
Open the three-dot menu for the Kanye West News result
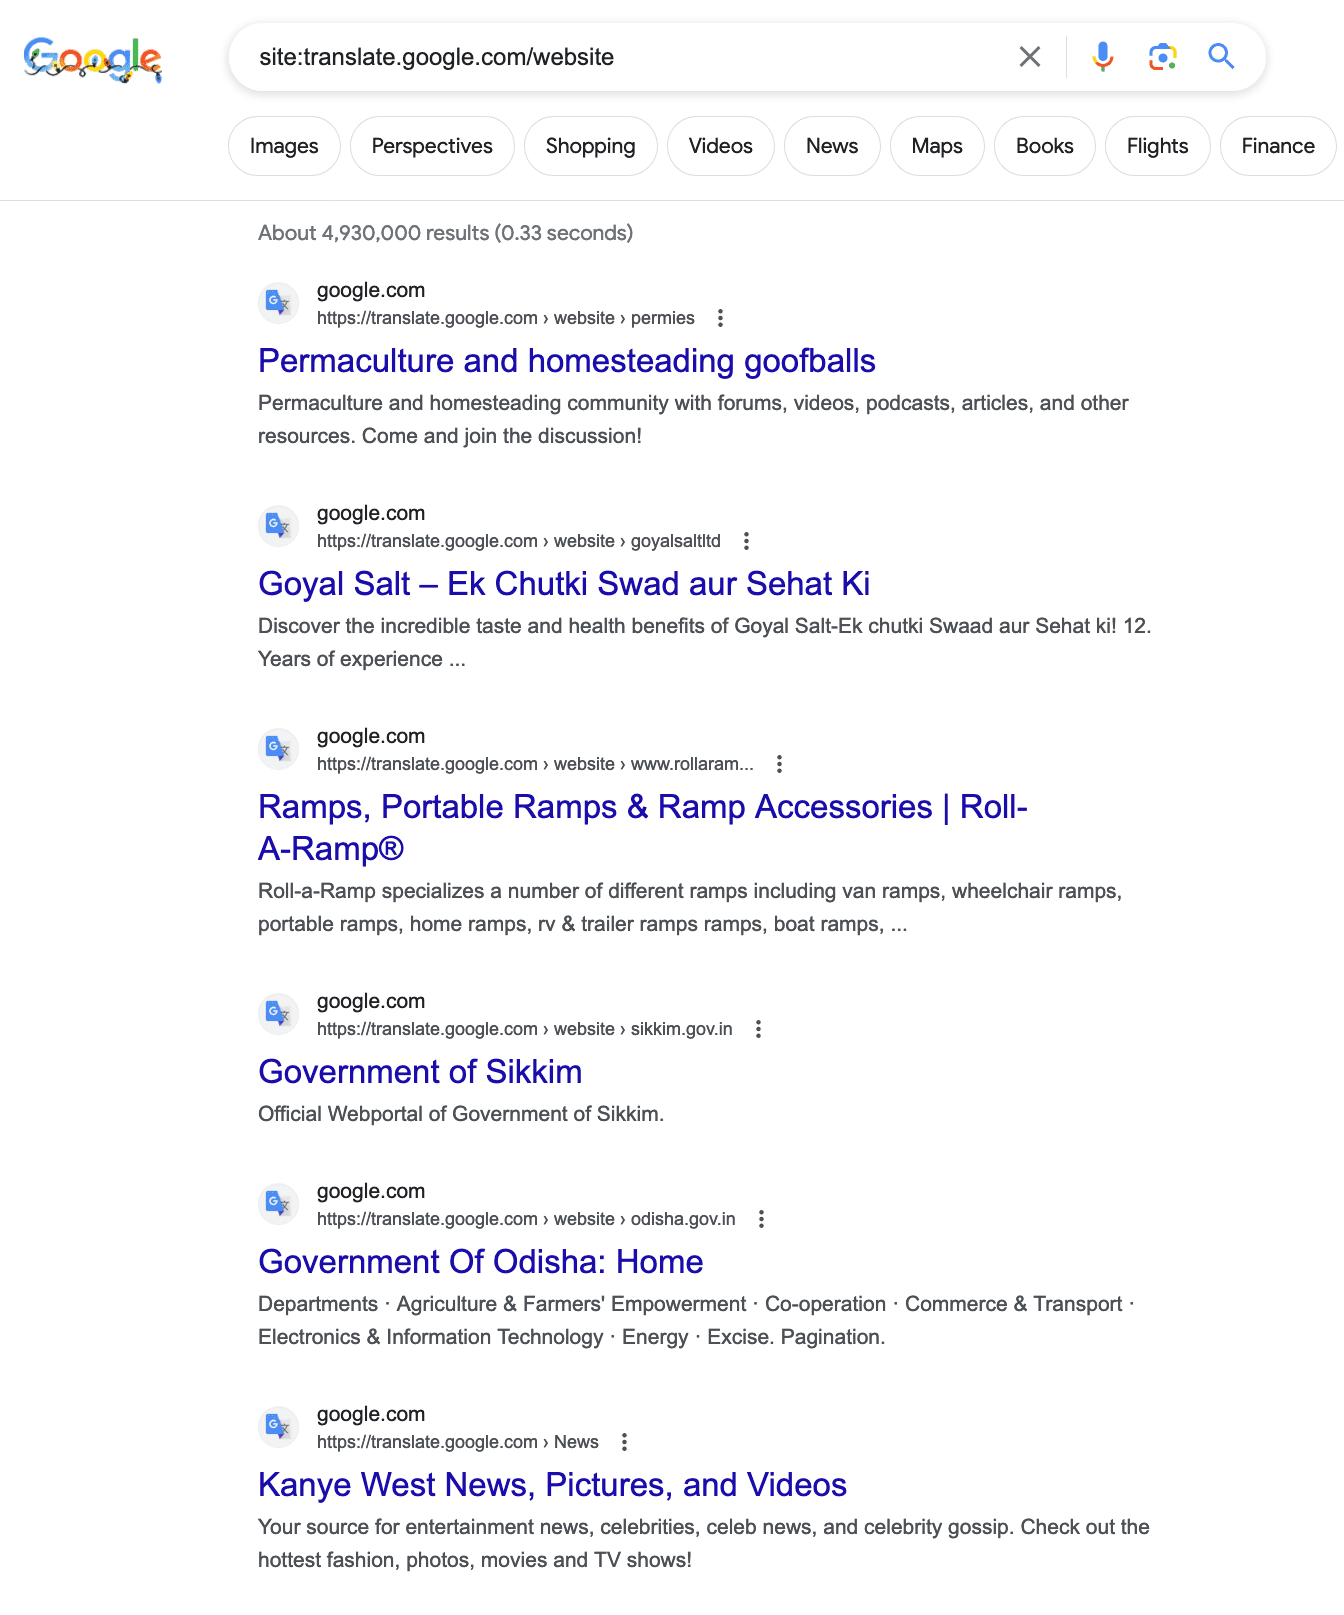tap(624, 1442)
